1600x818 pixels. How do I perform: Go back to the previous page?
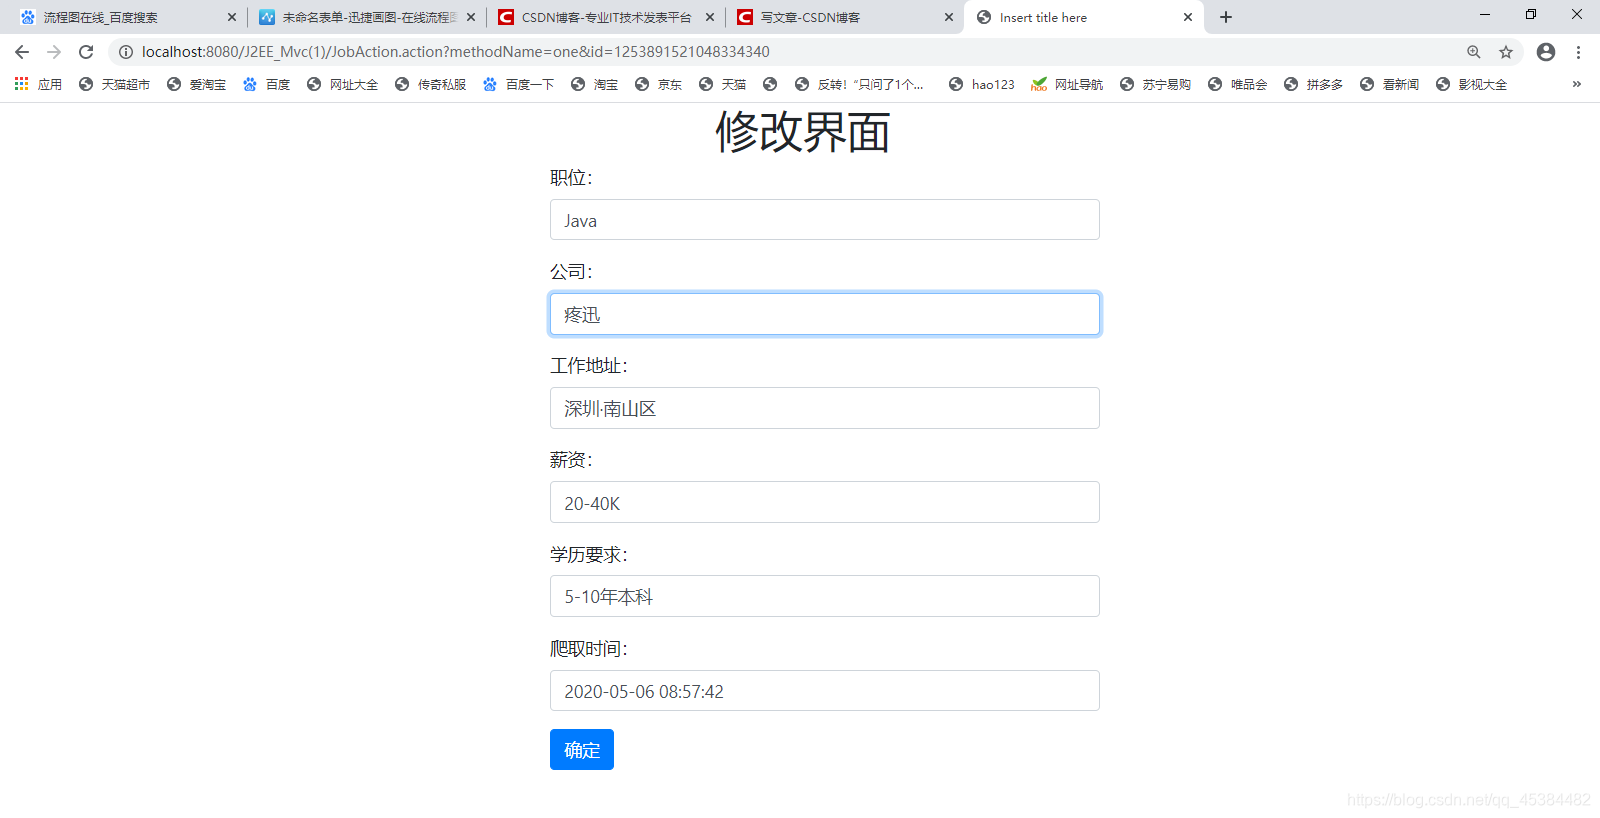(22, 52)
